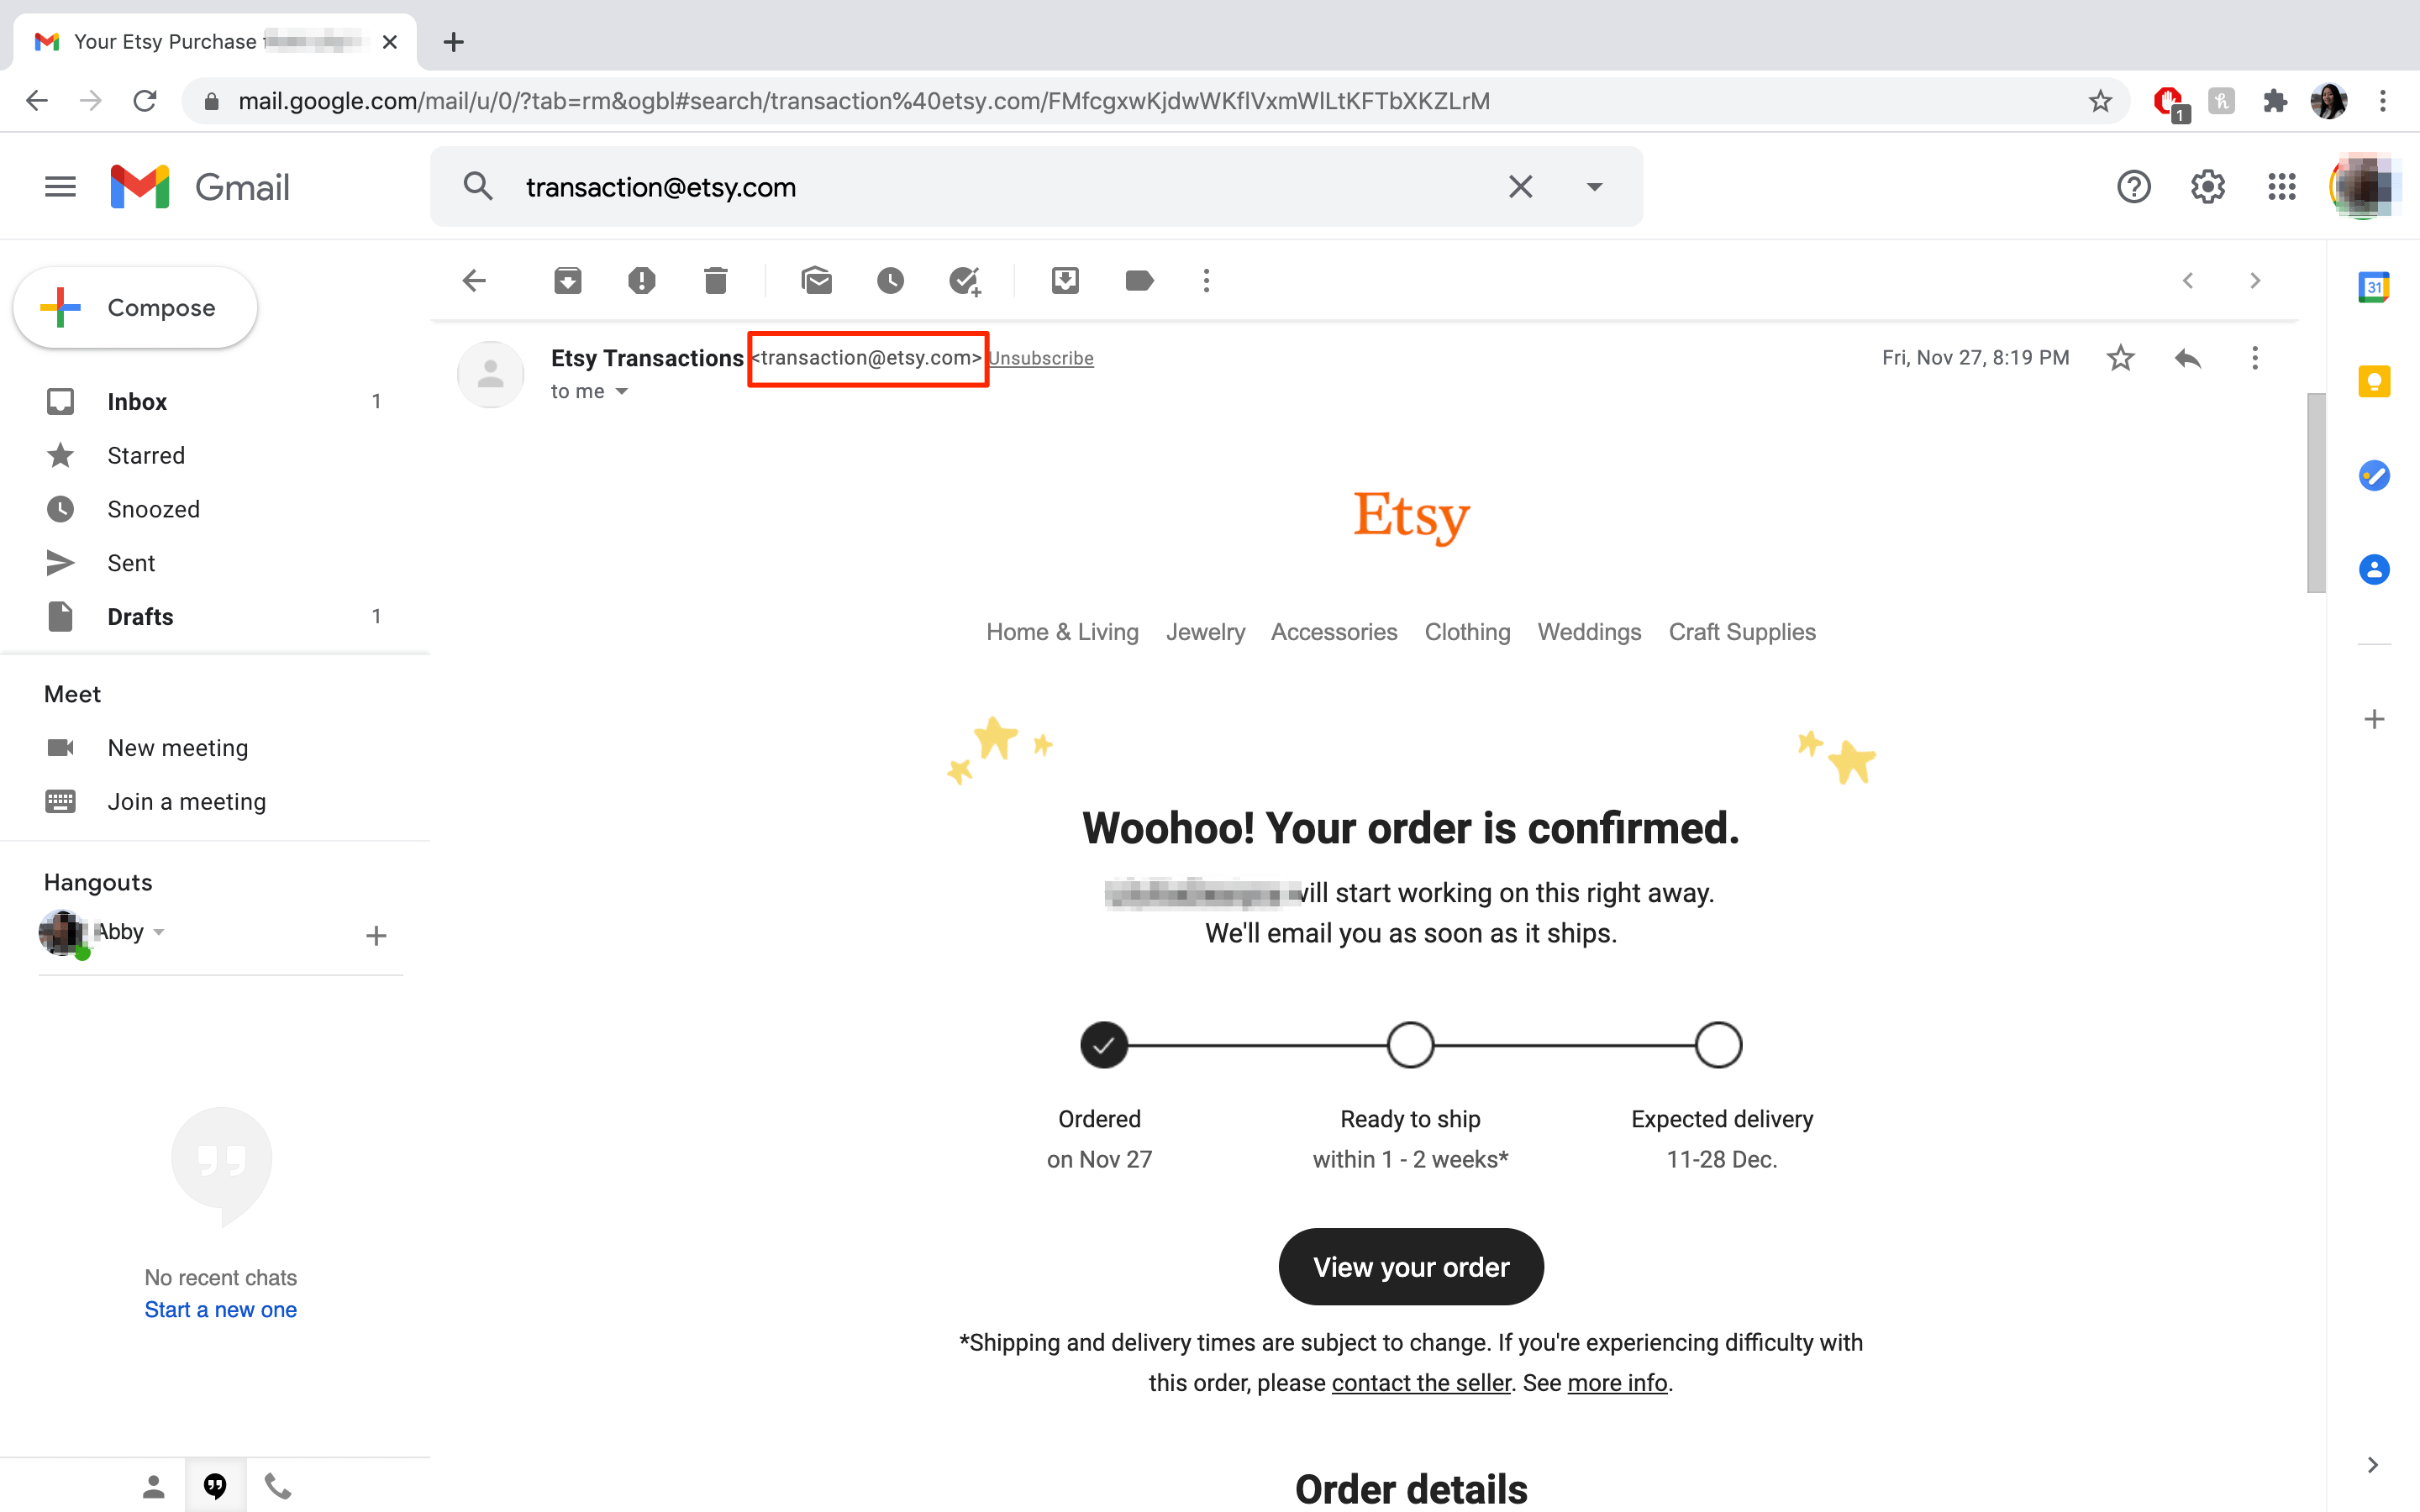The image size is (2420, 1512).
Task: Star the Etsy Transactions email
Action: point(2120,358)
